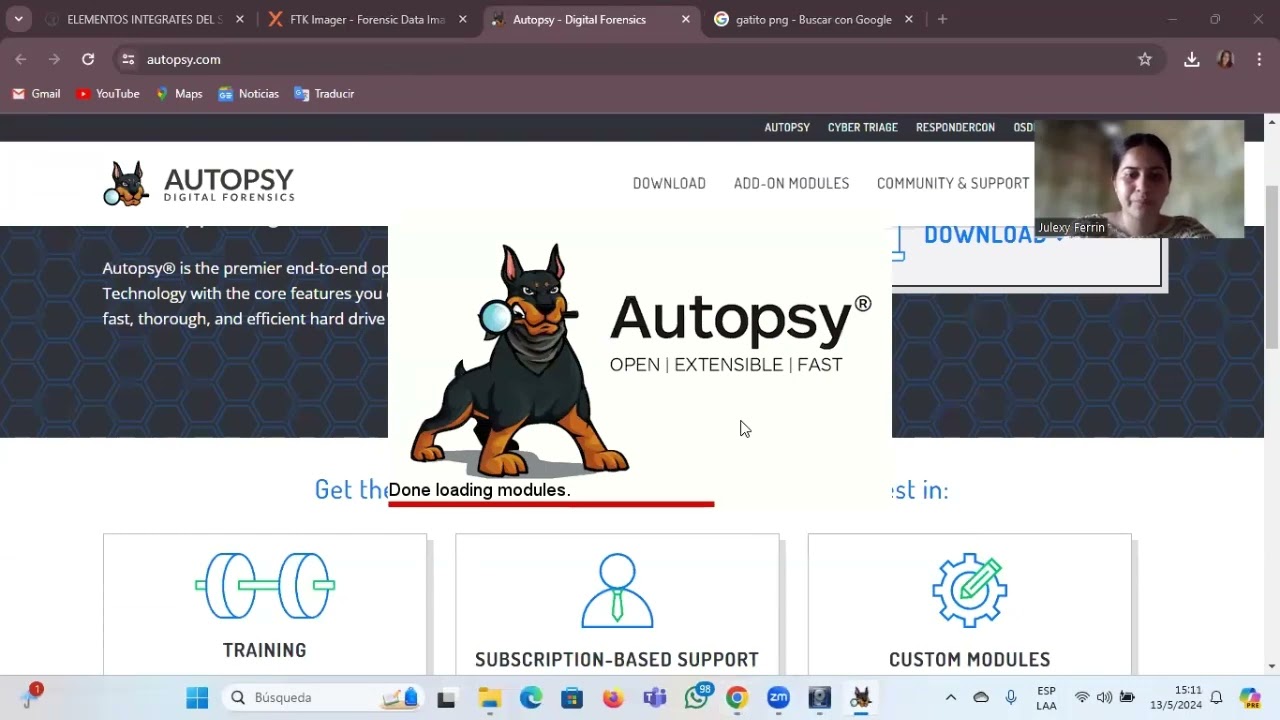Launch Microsoft Edge from the taskbar
Image resolution: width=1280 pixels, height=720 pixels.
(531, 697)
